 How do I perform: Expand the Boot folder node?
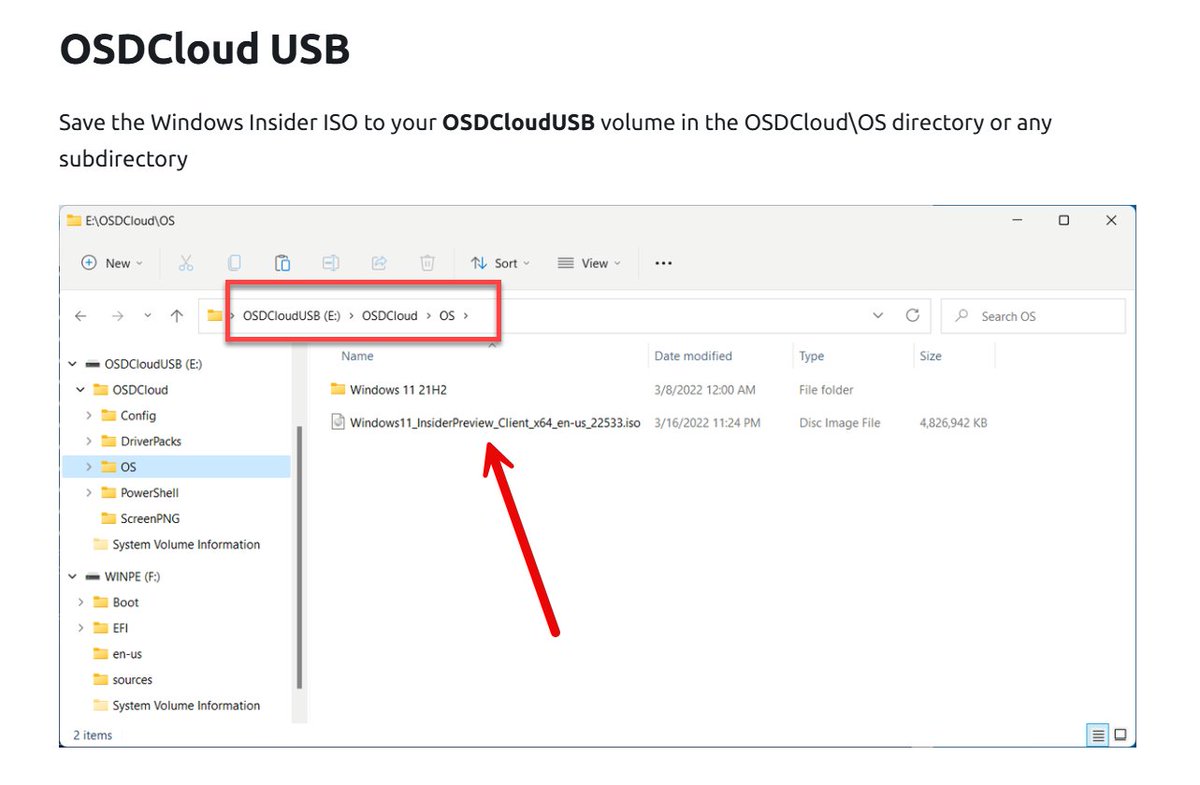pos(81,603)
